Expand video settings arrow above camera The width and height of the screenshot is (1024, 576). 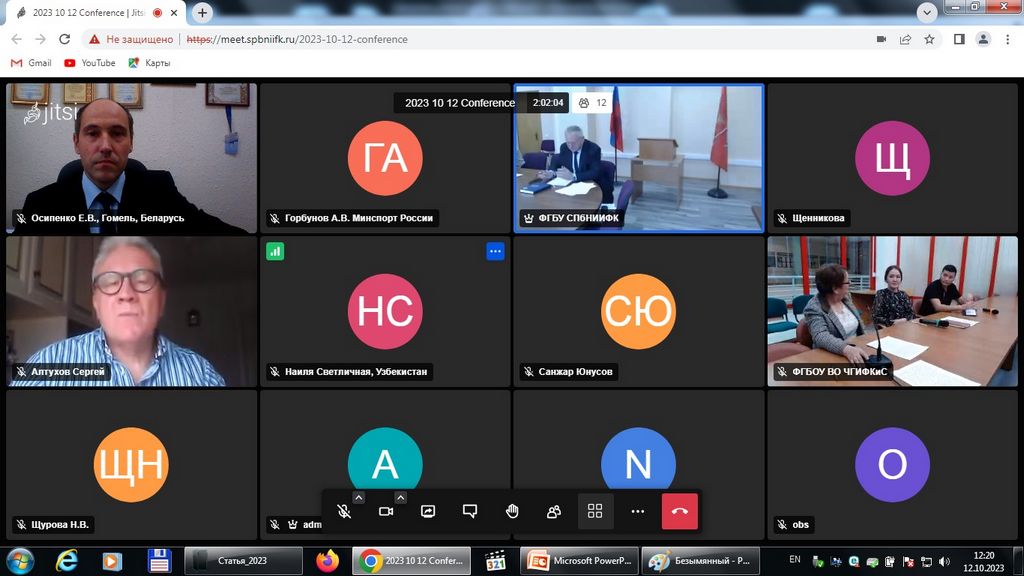(x=401, y=497)
